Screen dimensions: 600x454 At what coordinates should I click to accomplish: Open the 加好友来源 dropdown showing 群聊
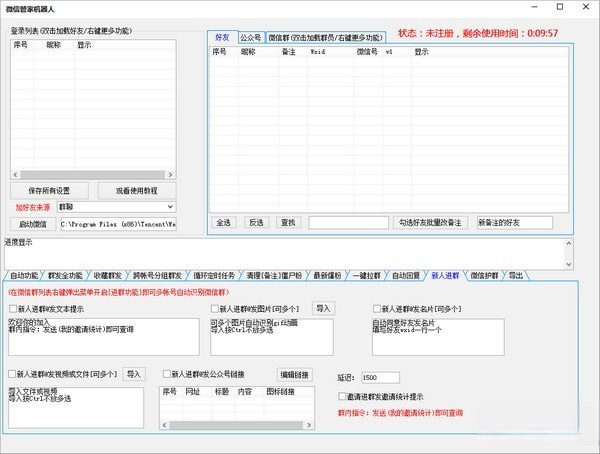point(116,207)
